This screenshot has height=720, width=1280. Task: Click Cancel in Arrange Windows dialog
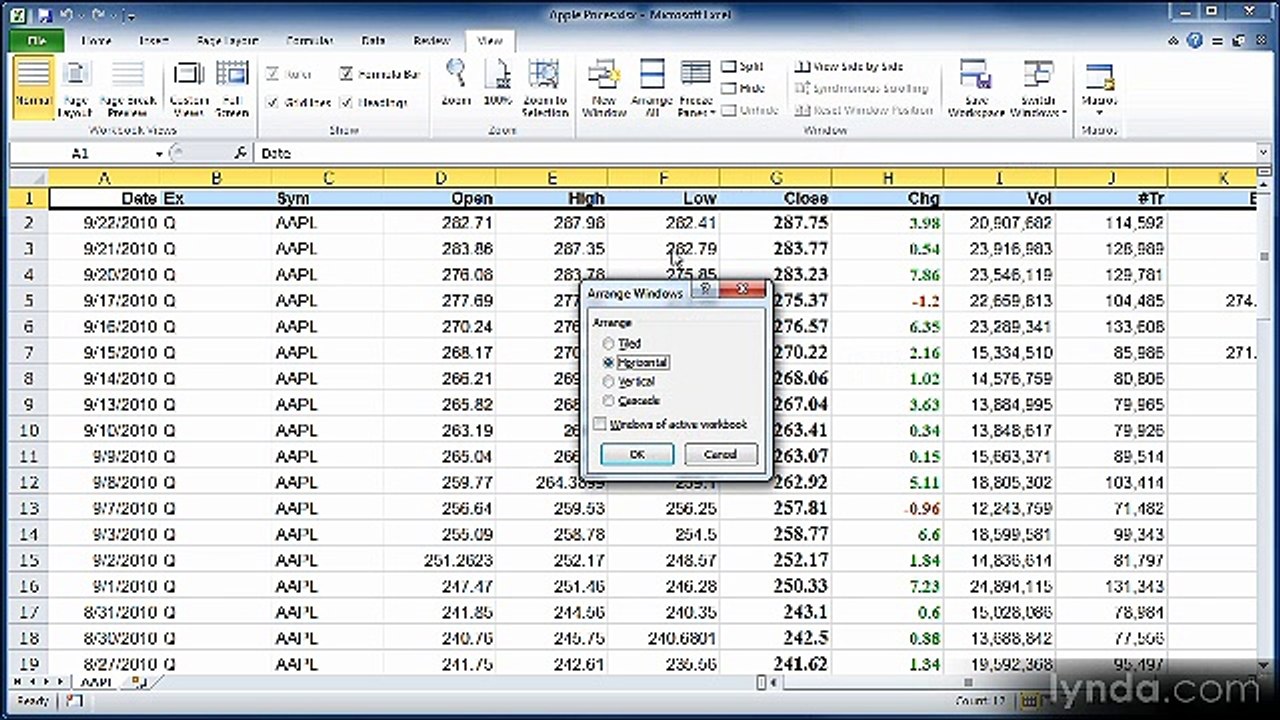click(720, 454)
